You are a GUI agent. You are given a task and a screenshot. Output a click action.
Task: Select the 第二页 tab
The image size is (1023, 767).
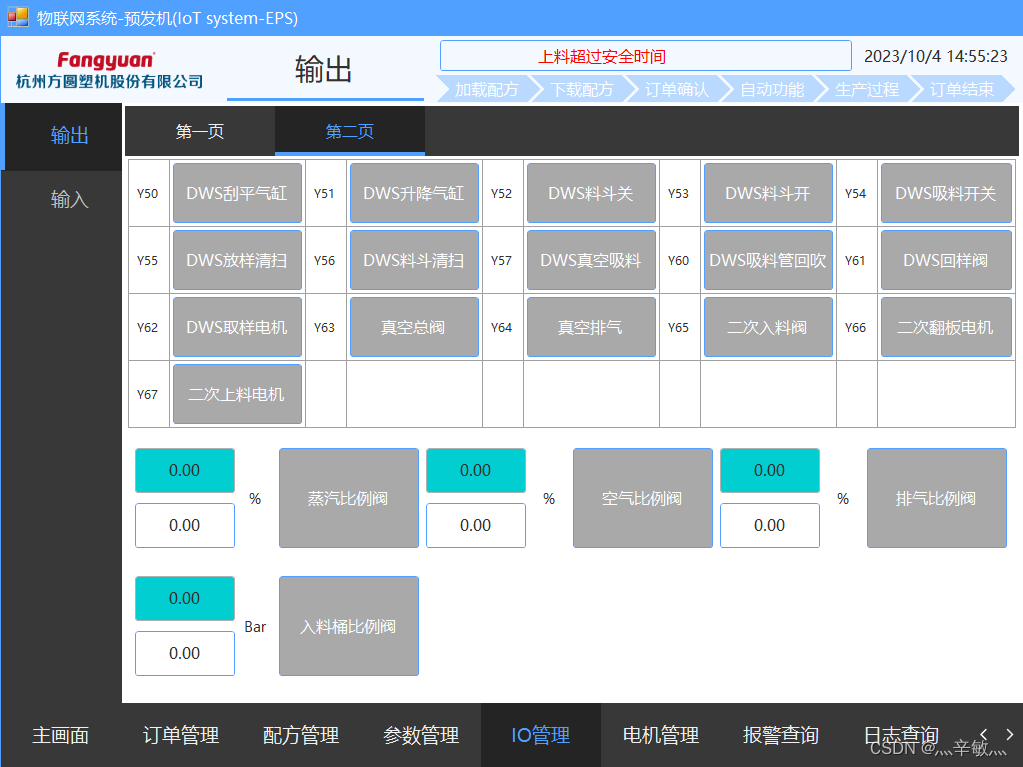click(x=350, y=131)
